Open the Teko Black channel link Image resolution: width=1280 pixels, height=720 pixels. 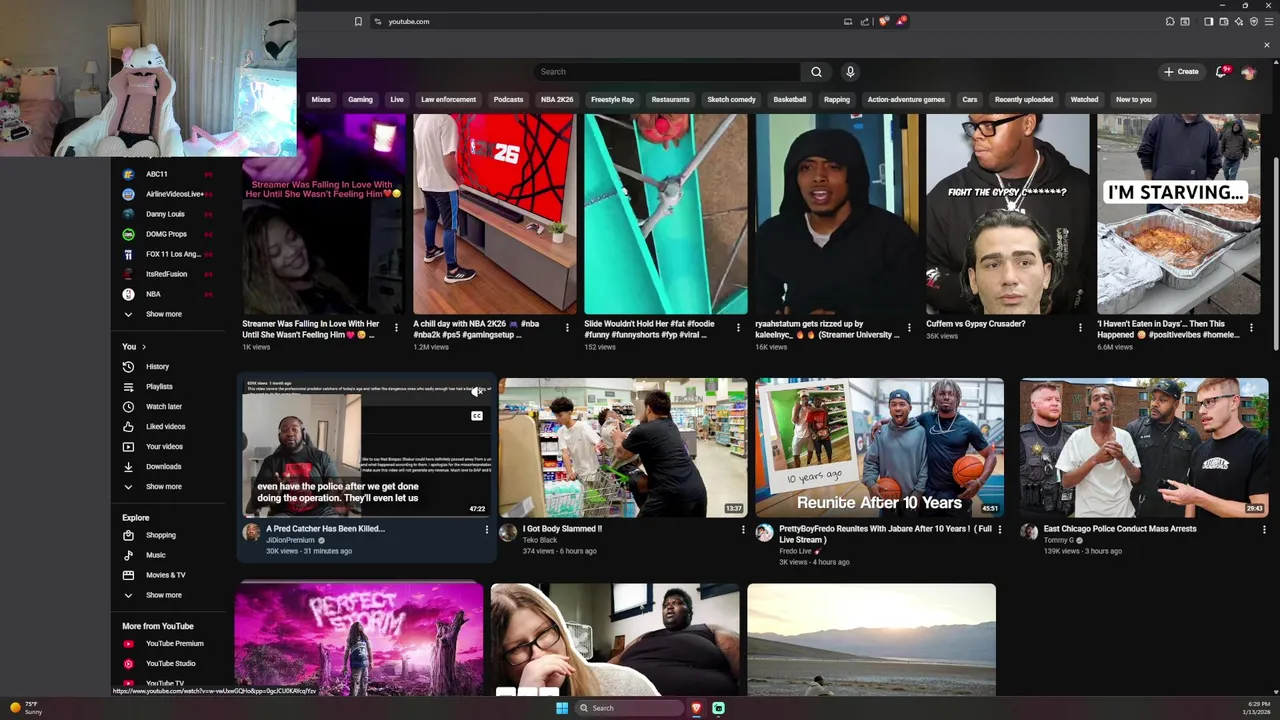point(540,540)
